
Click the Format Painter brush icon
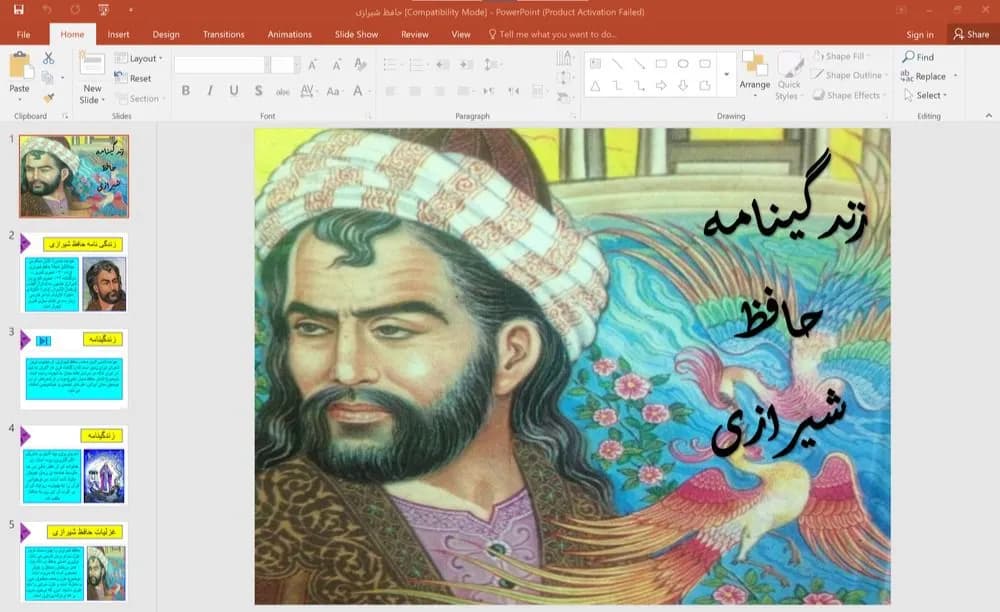48,98
